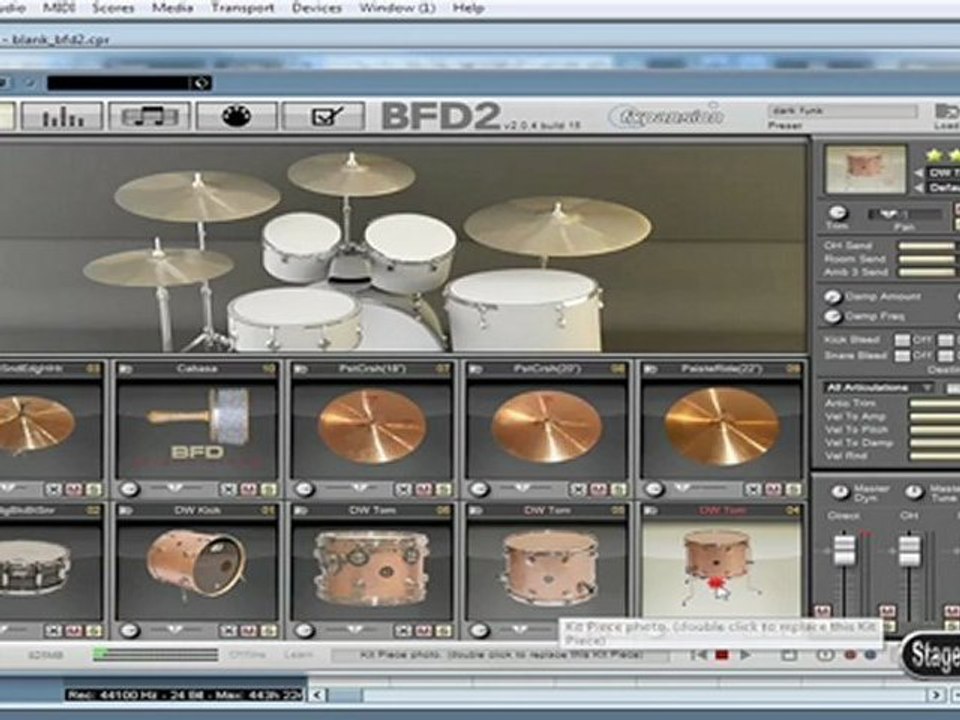This screenshot has height=720, width=960.
Task: Clear the PstCrsh(18") slot with its X button
Action: (x=403, y=489)
